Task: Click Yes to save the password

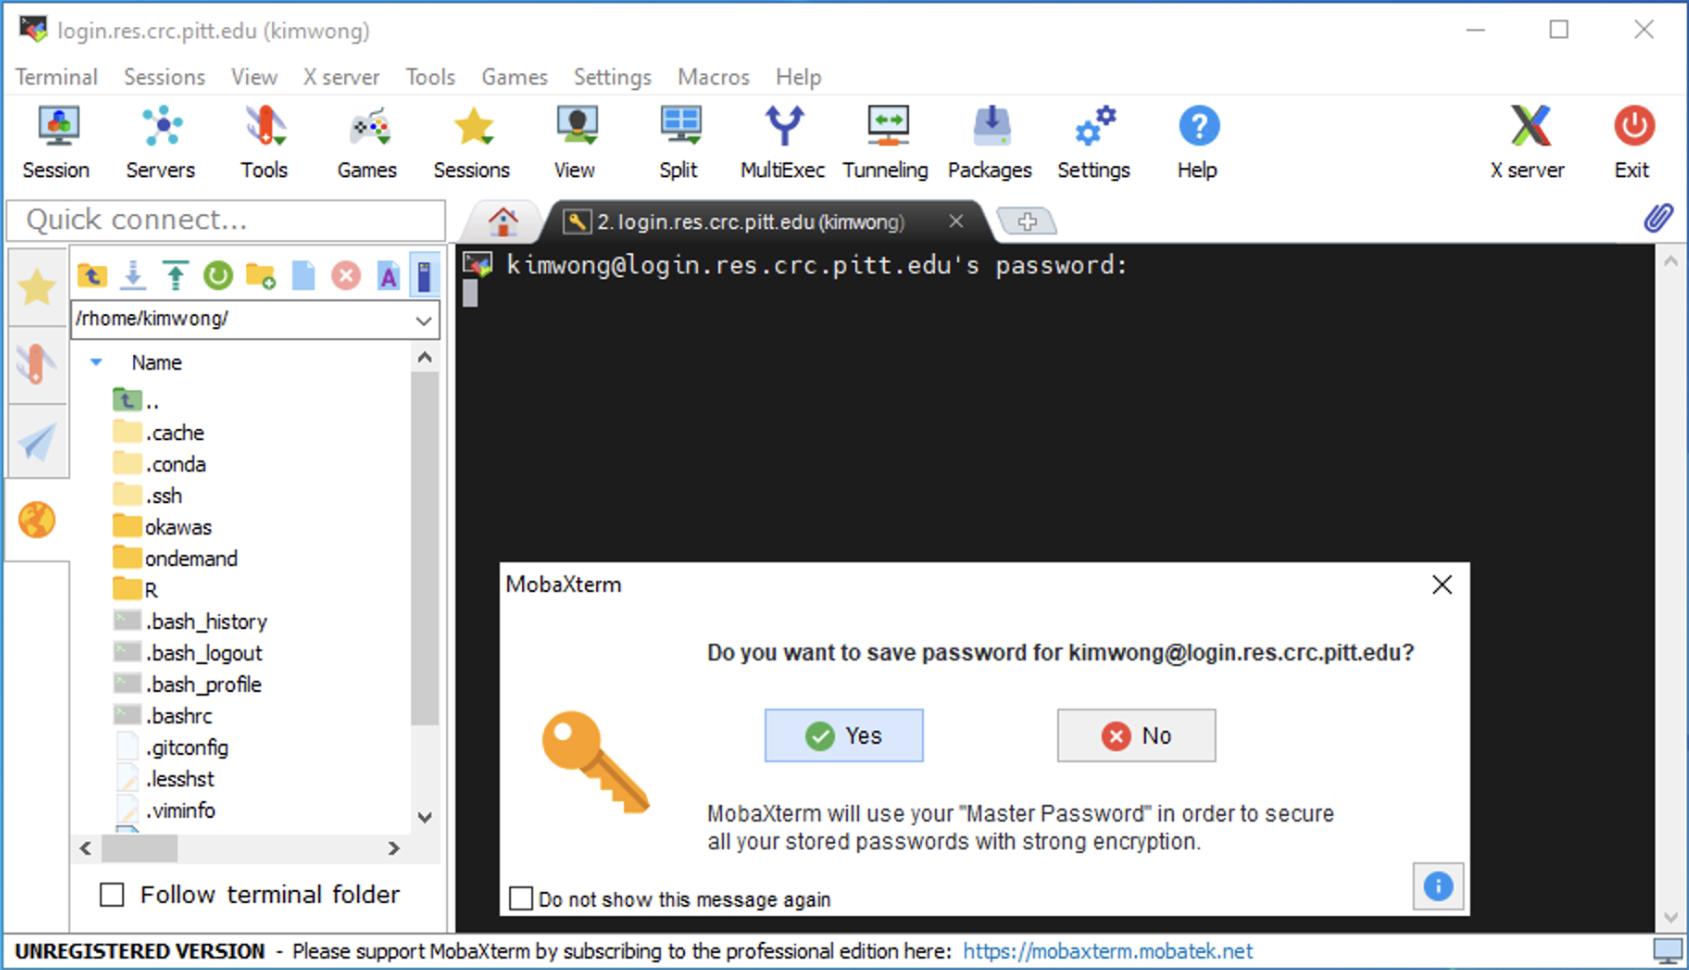Action: pyautogui.click(x=844, y=736)
